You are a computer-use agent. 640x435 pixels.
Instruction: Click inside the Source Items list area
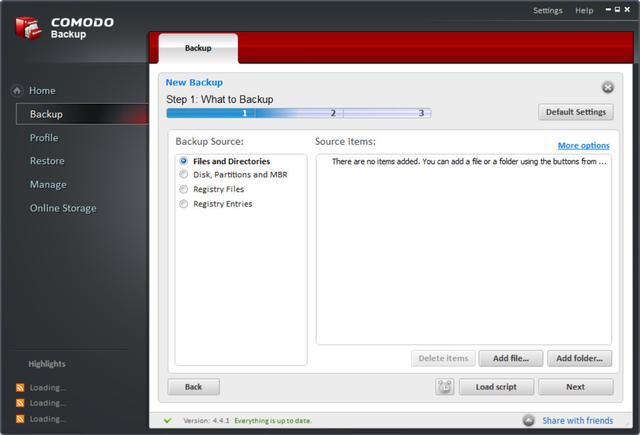[x=463, y=260]
